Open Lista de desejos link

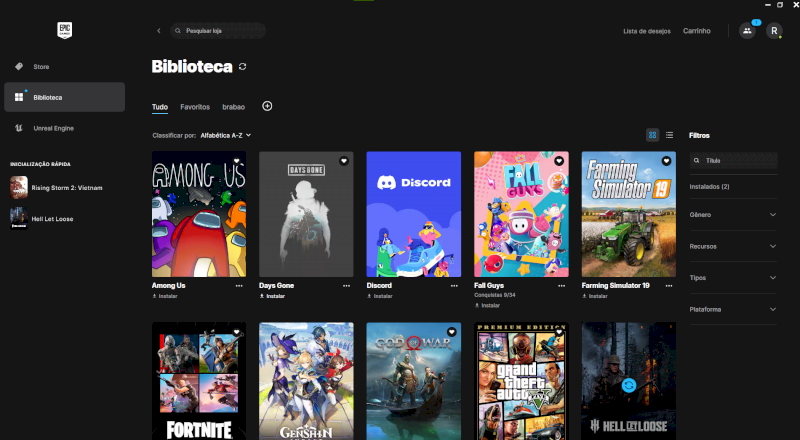click(646, 31)
